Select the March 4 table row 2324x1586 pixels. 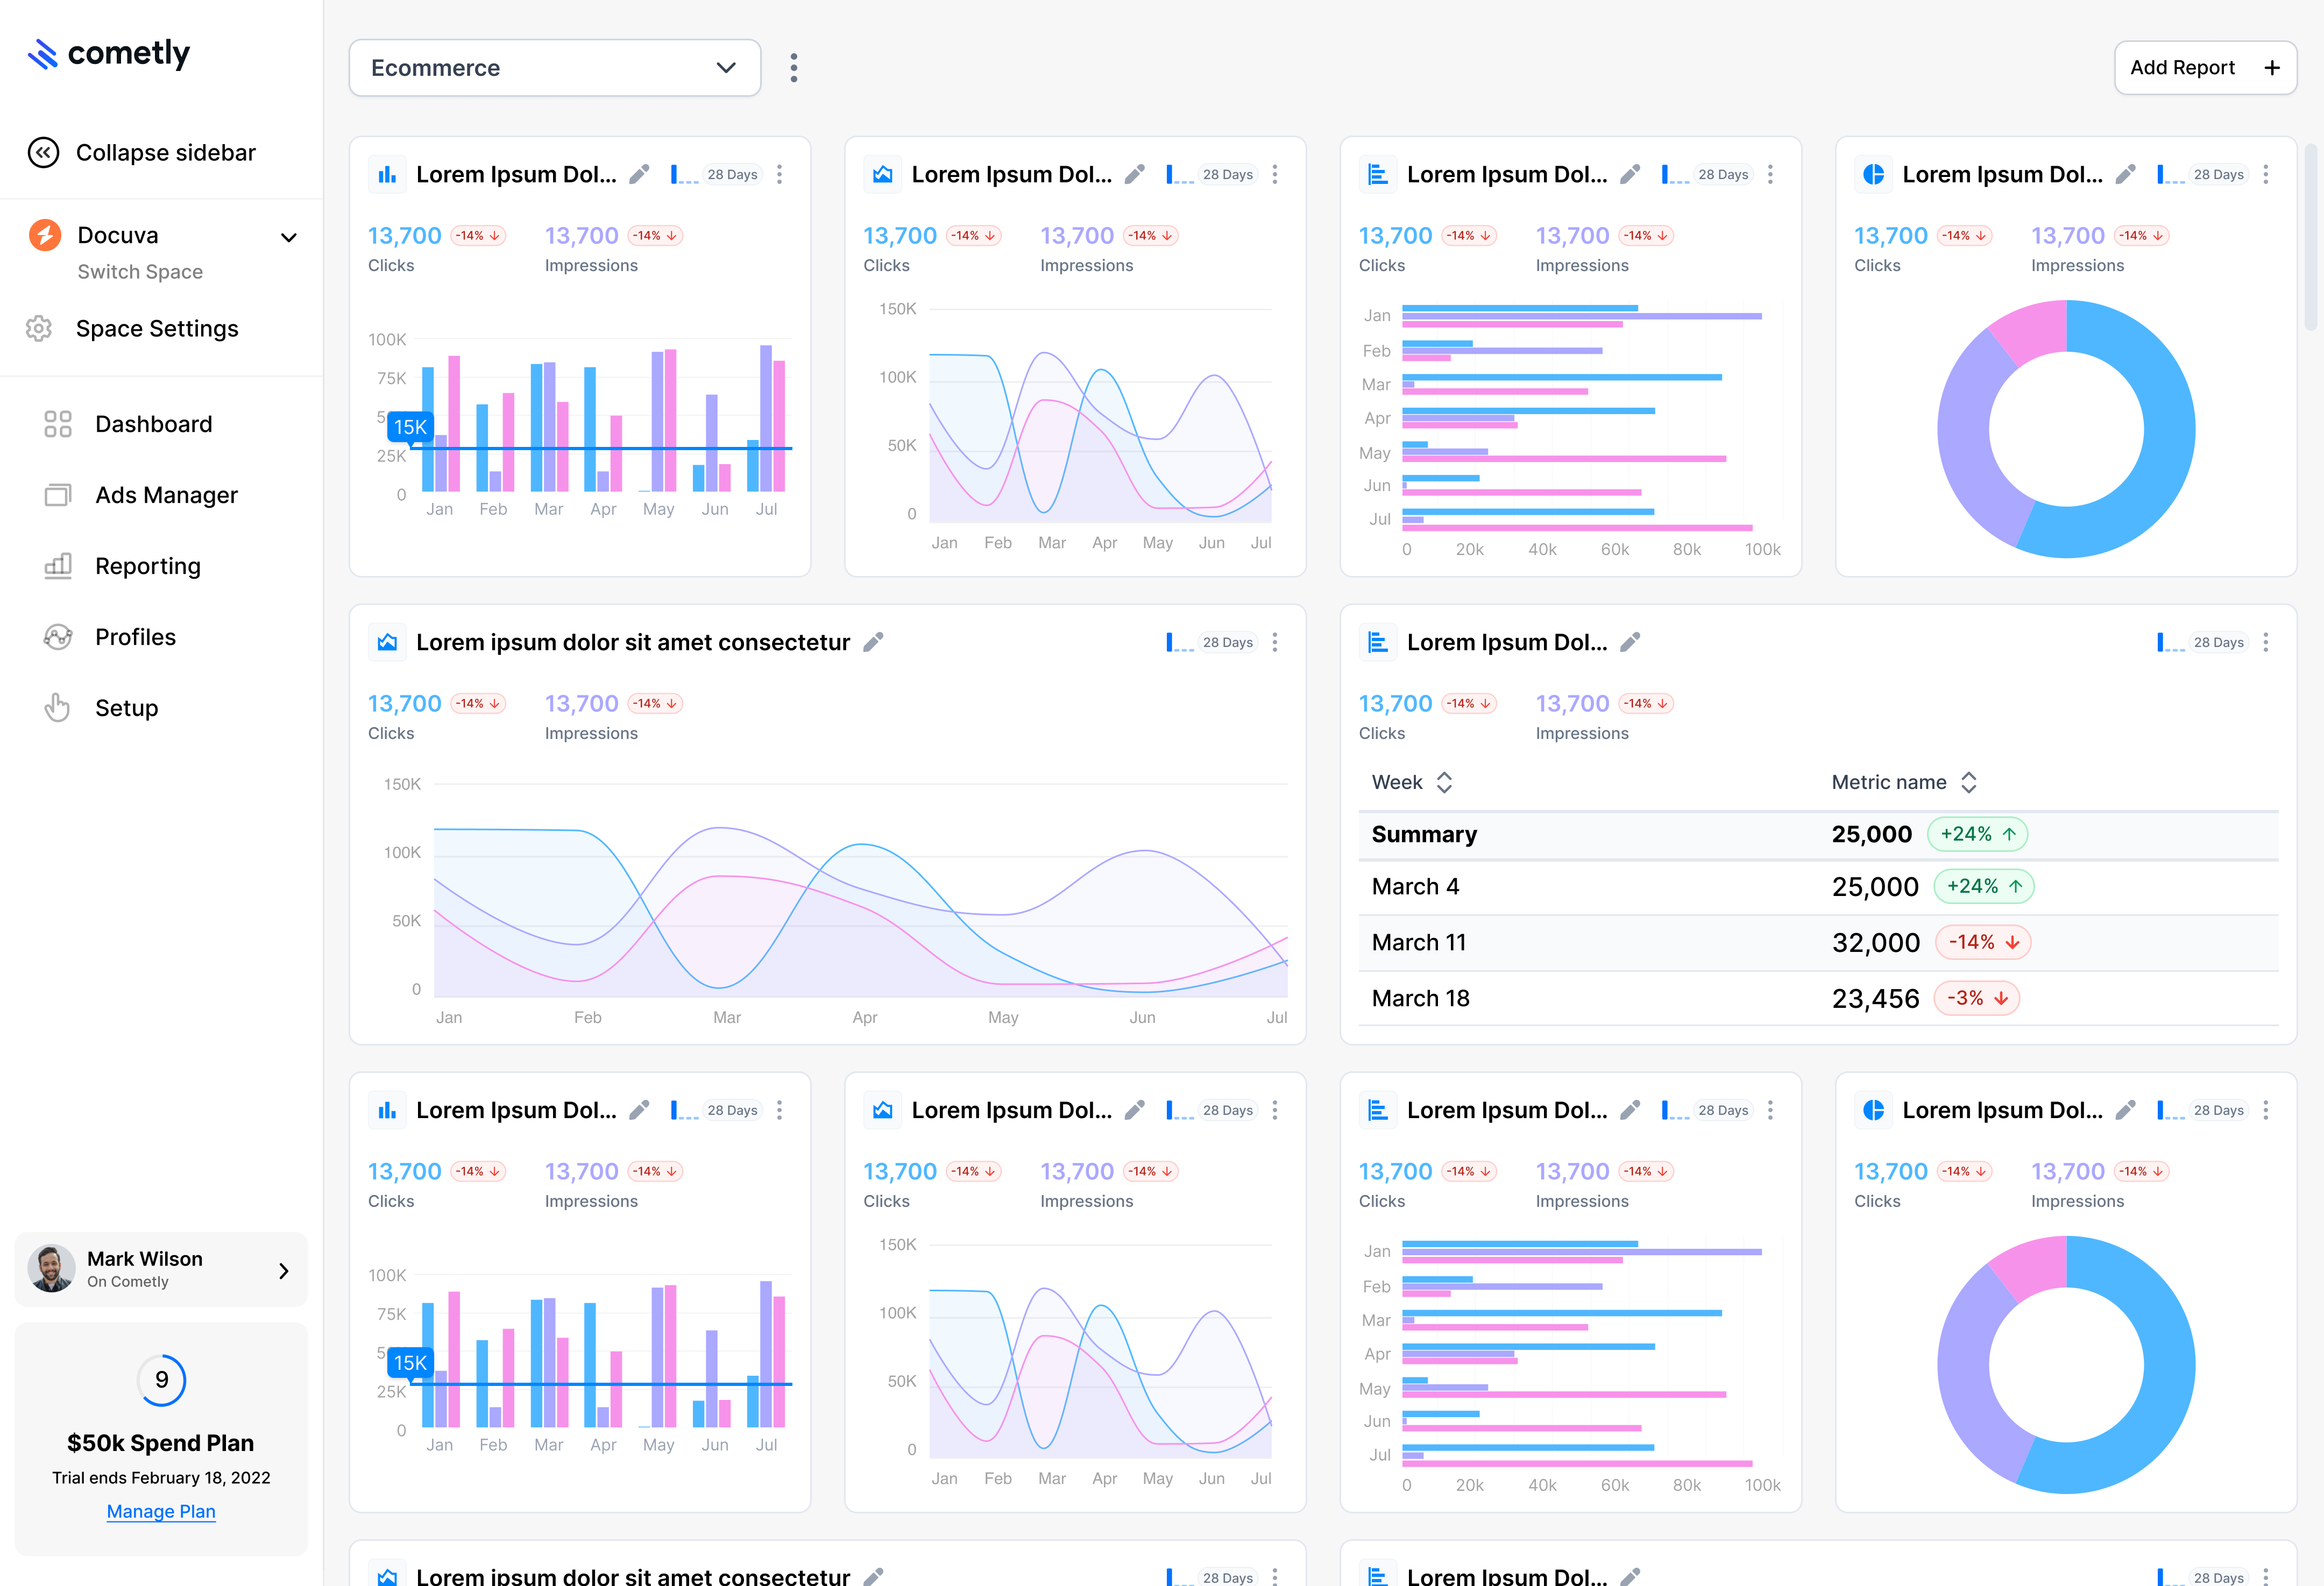click(x=1818, y=886)
